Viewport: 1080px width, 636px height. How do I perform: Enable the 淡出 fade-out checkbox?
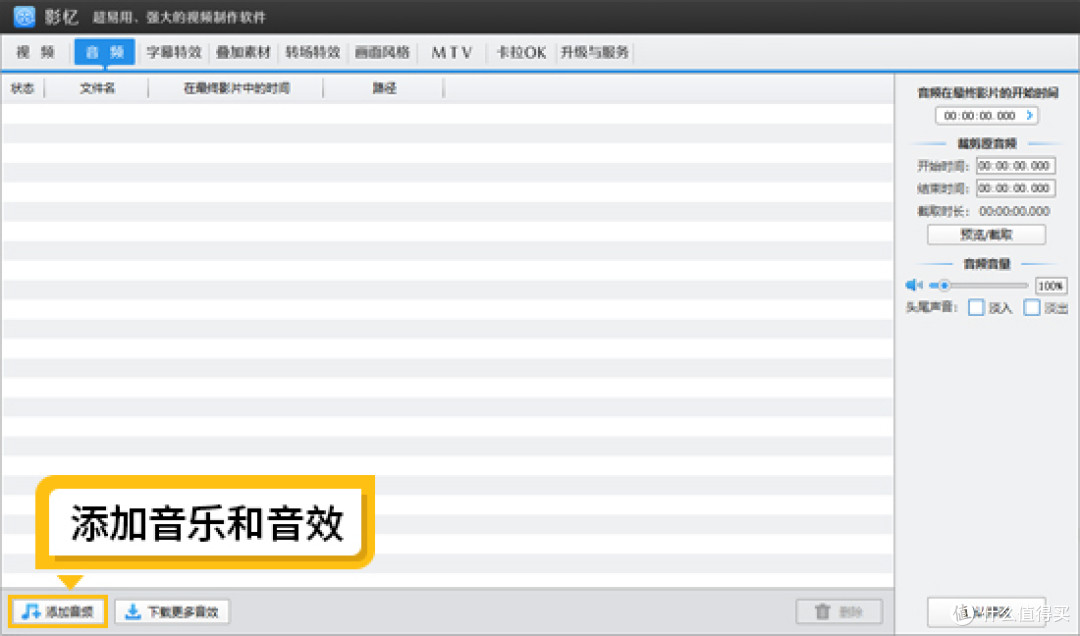tap(1032, 307)
